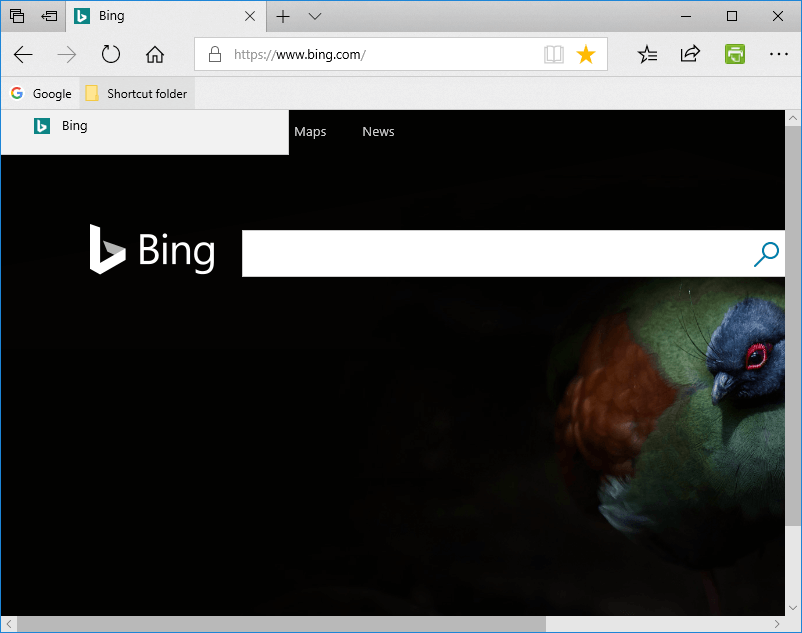Show tab previews chevron
Screen dimensions: 802x633
(315, 16)
